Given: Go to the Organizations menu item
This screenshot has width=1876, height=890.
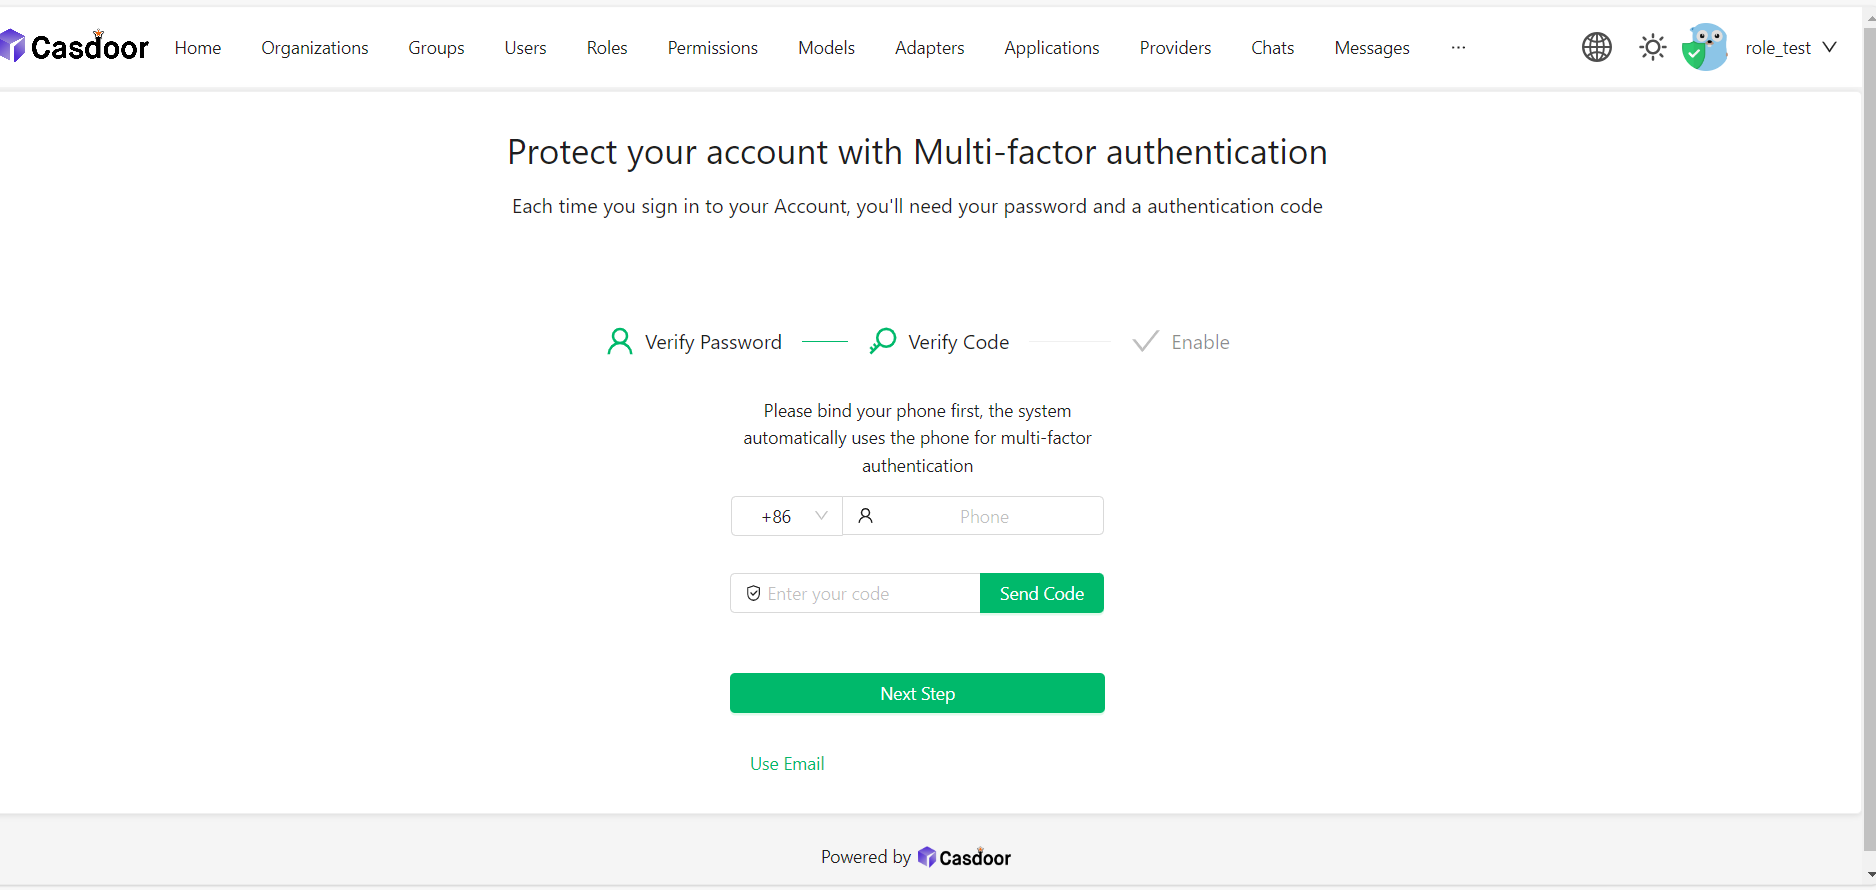Looking at the screenshot, I should pyautogui.click(x=315, y=47).
